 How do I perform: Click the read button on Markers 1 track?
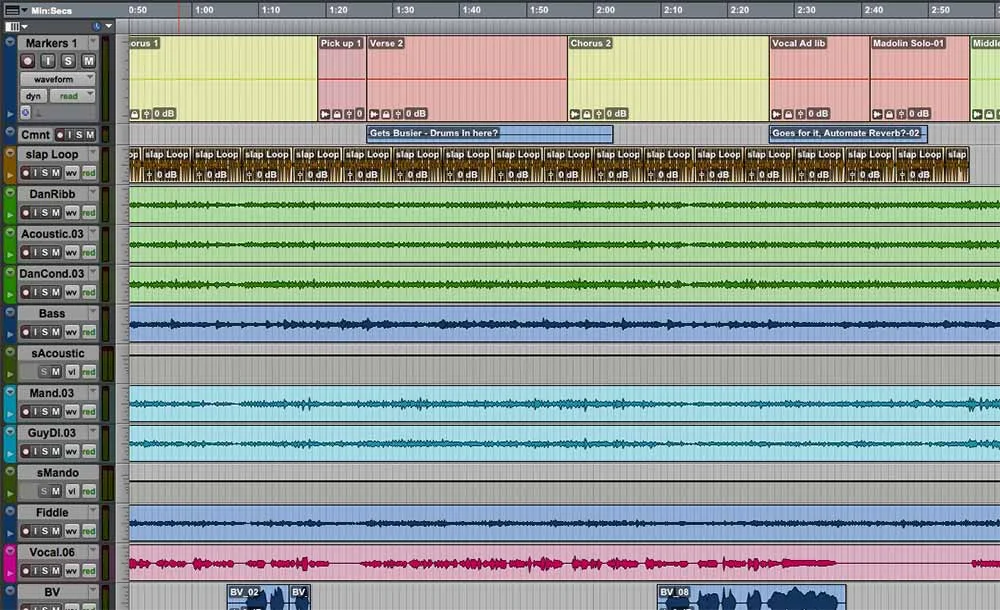[x=70, y=94]
